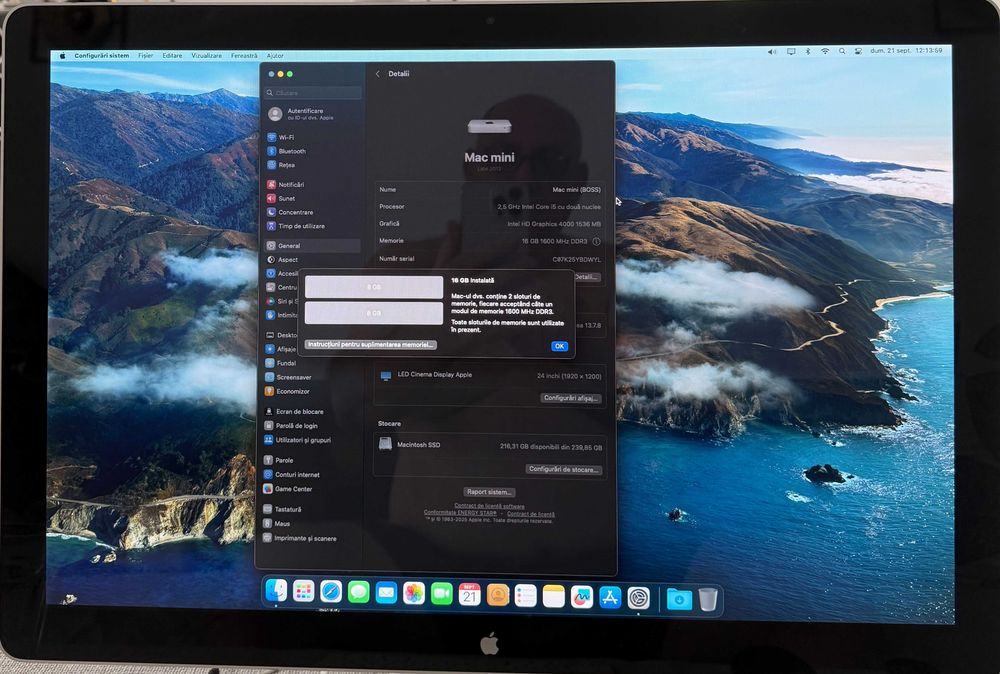Image resolution: width=1000 pixels, height=674 pixels.
Task: Open Notes from the Dock
Action: click(554, 596)
